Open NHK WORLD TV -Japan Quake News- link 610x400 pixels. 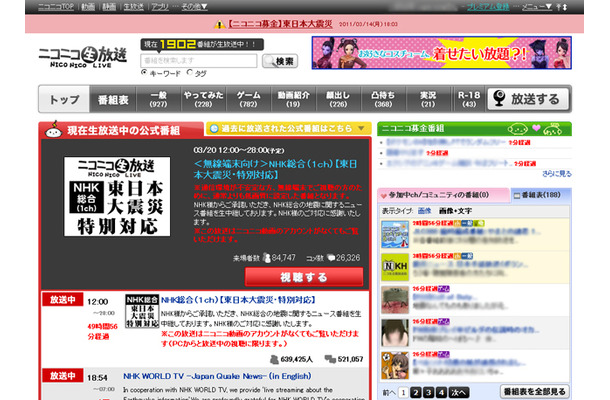(217, 376)
